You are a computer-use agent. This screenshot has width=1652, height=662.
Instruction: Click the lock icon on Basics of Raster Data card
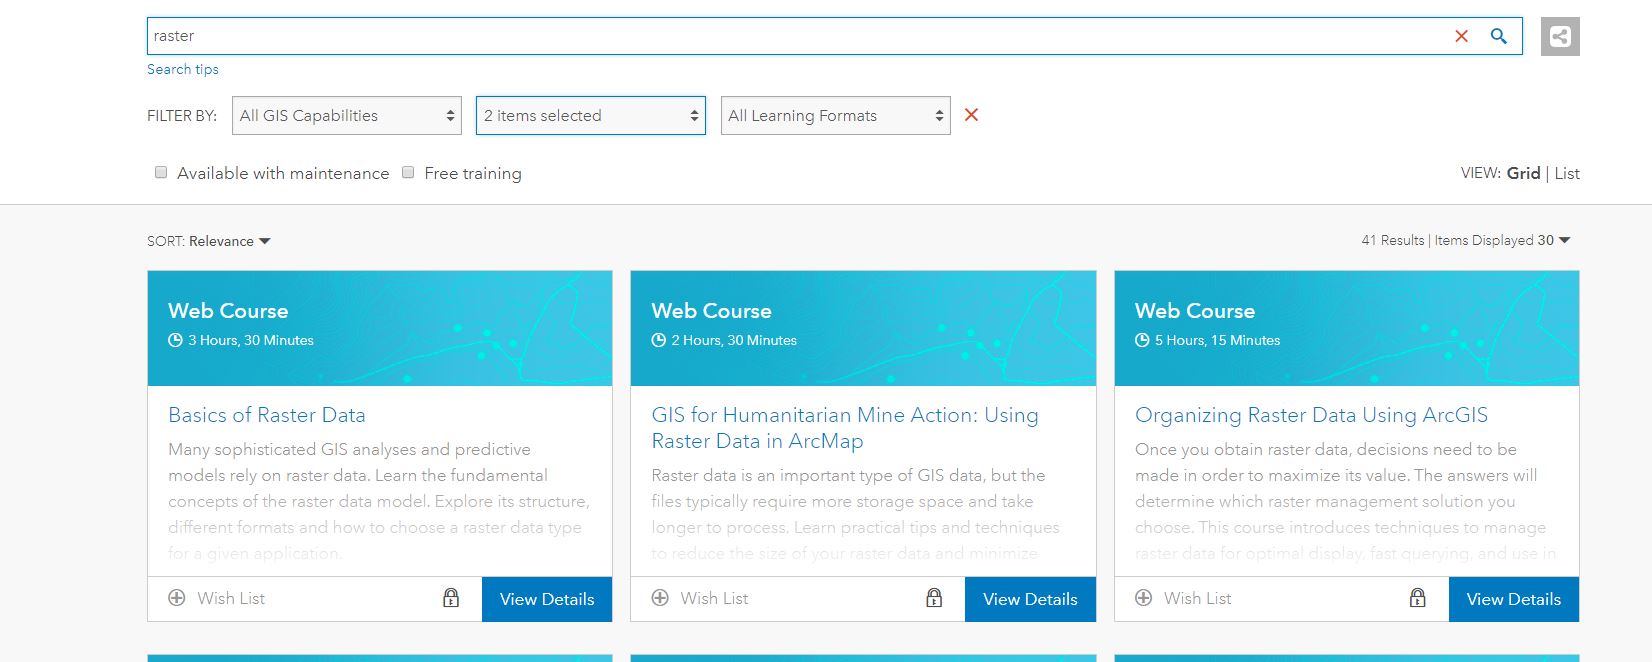[451, 598]
